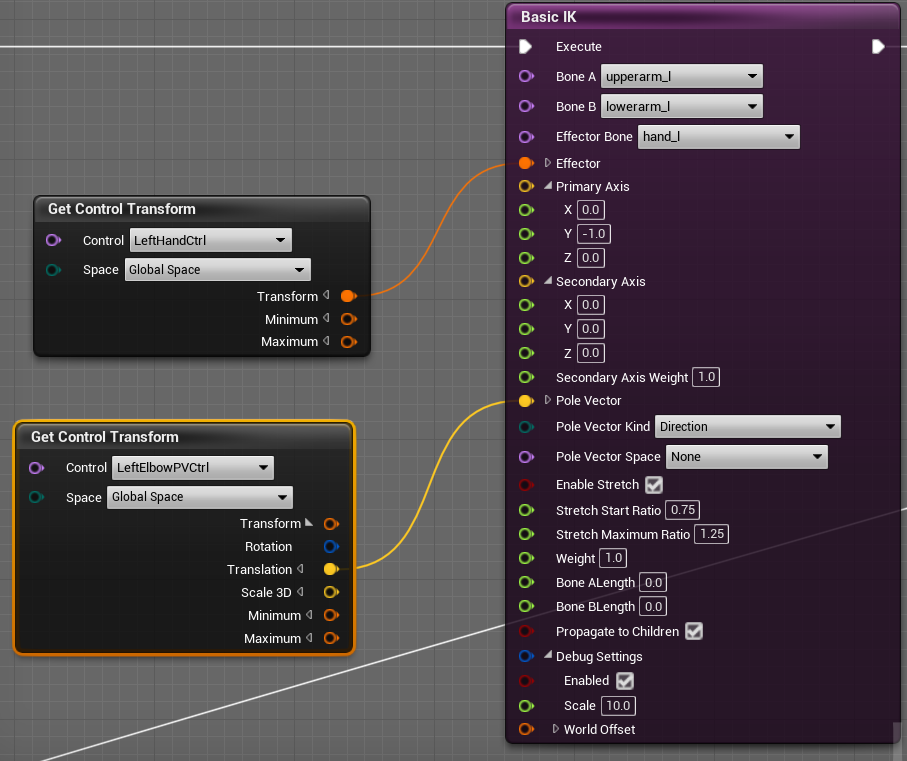Click the LeftElbowPVCtrl Maximum output pin

(x=331, y=638)
